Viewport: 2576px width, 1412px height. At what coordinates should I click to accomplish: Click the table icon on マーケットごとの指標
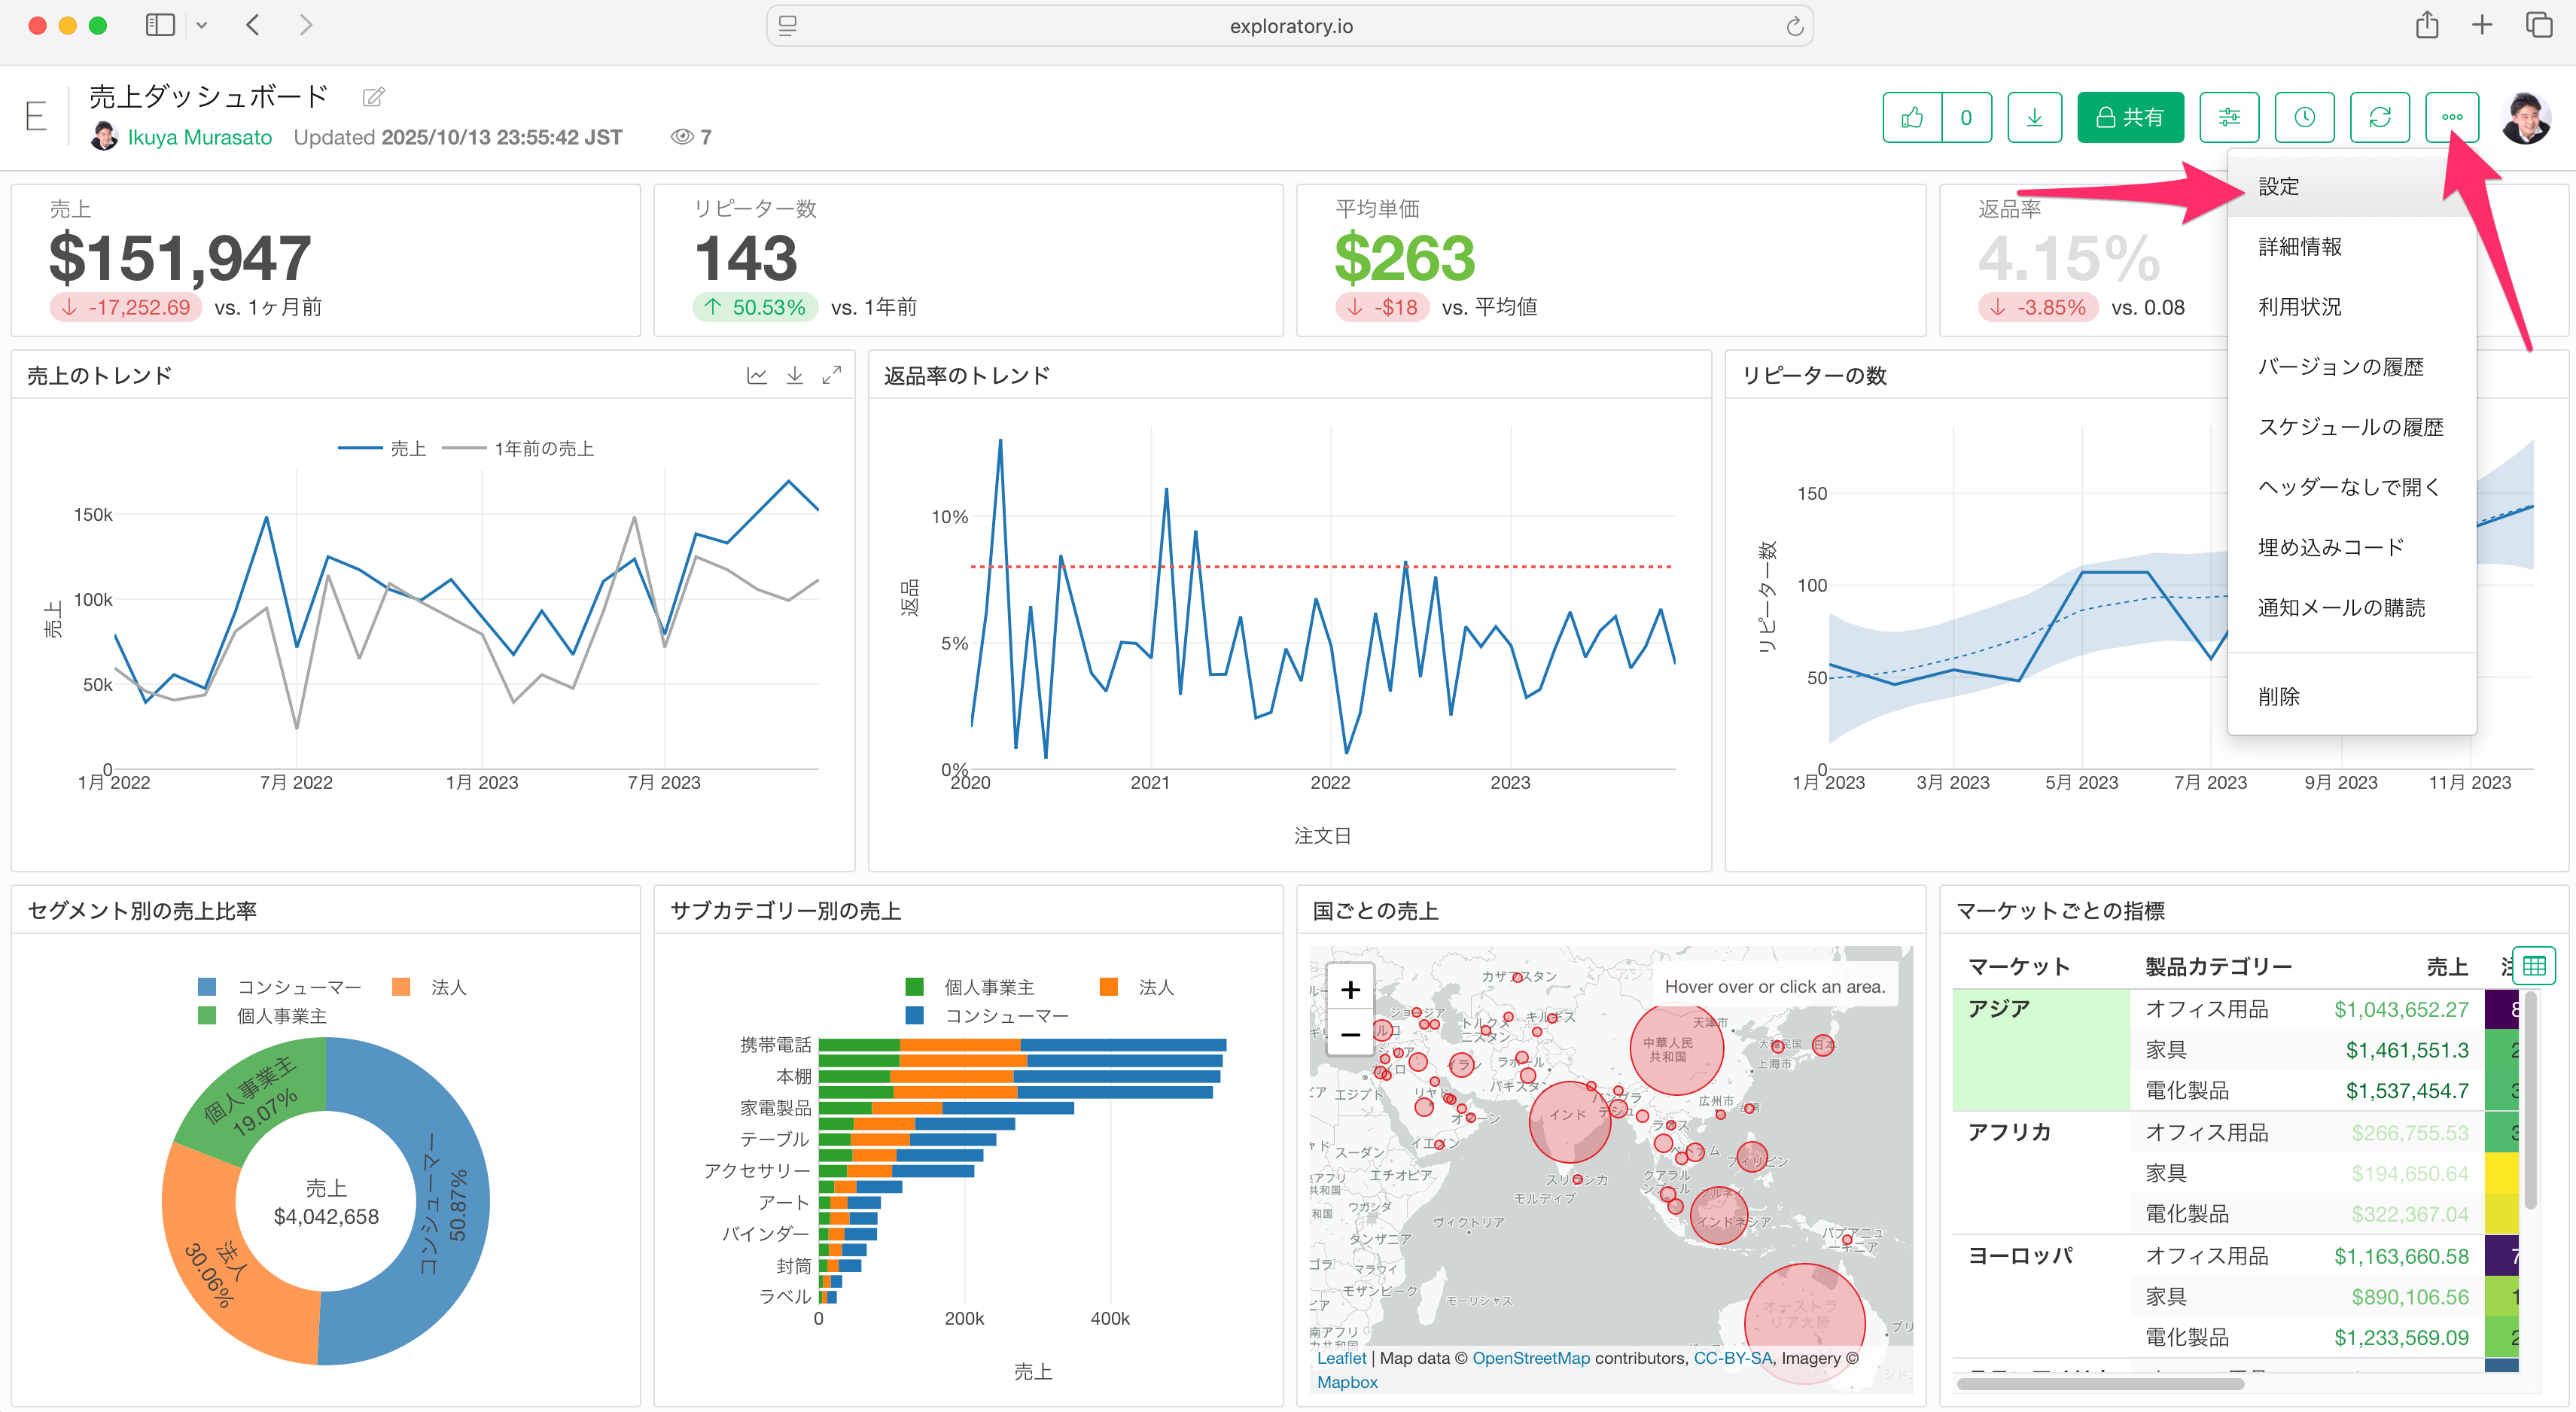(2533, 966)
